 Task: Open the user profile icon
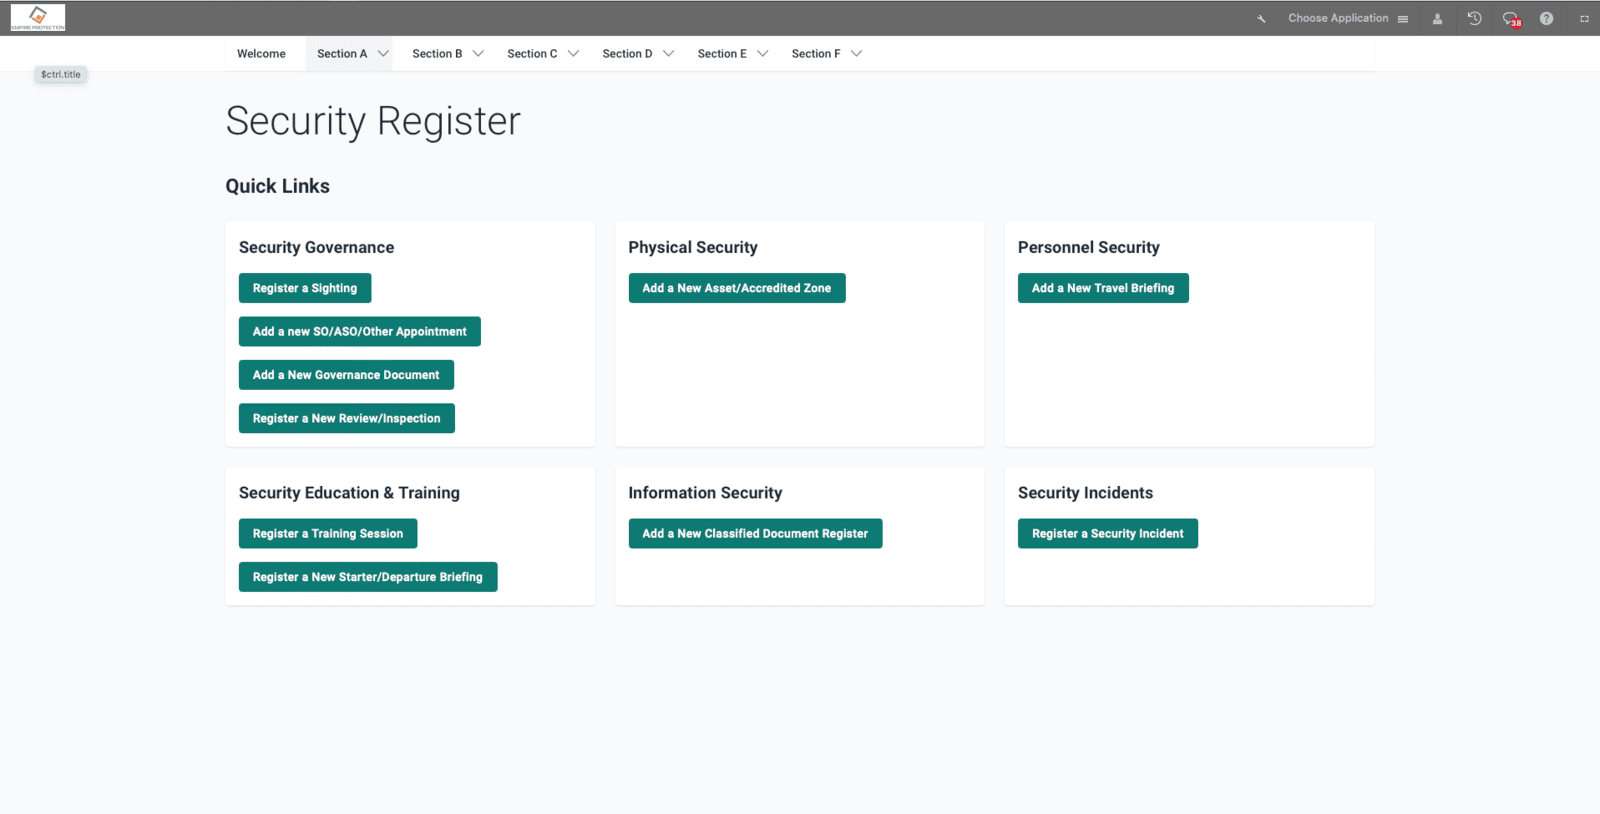1437,18
